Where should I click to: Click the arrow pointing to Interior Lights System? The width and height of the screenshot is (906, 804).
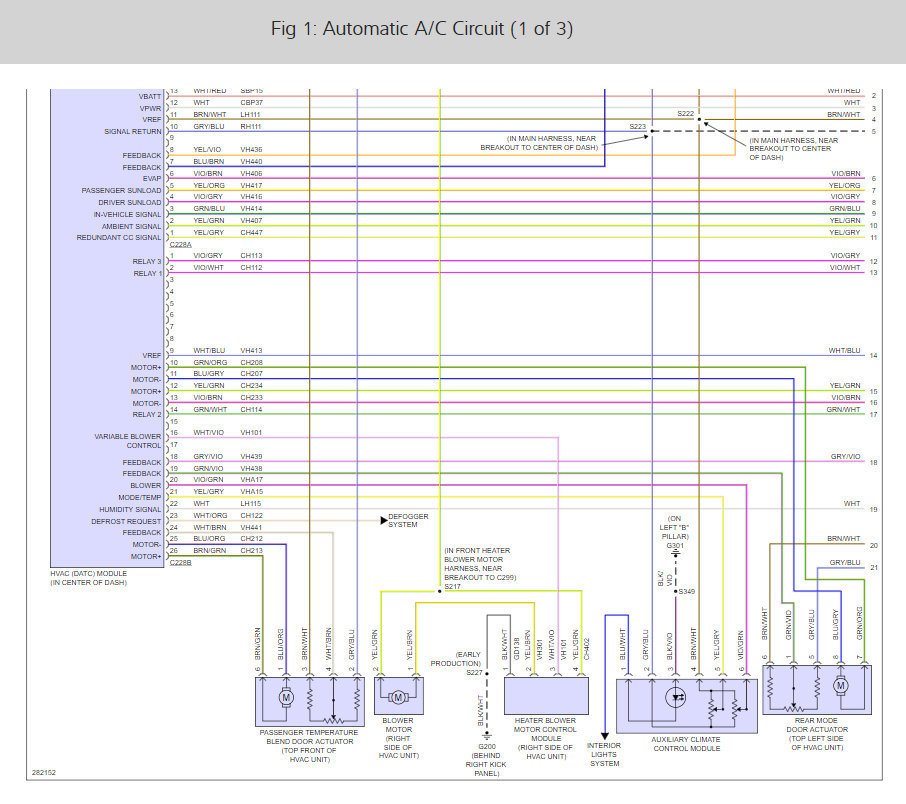click(x=604, y=737)
